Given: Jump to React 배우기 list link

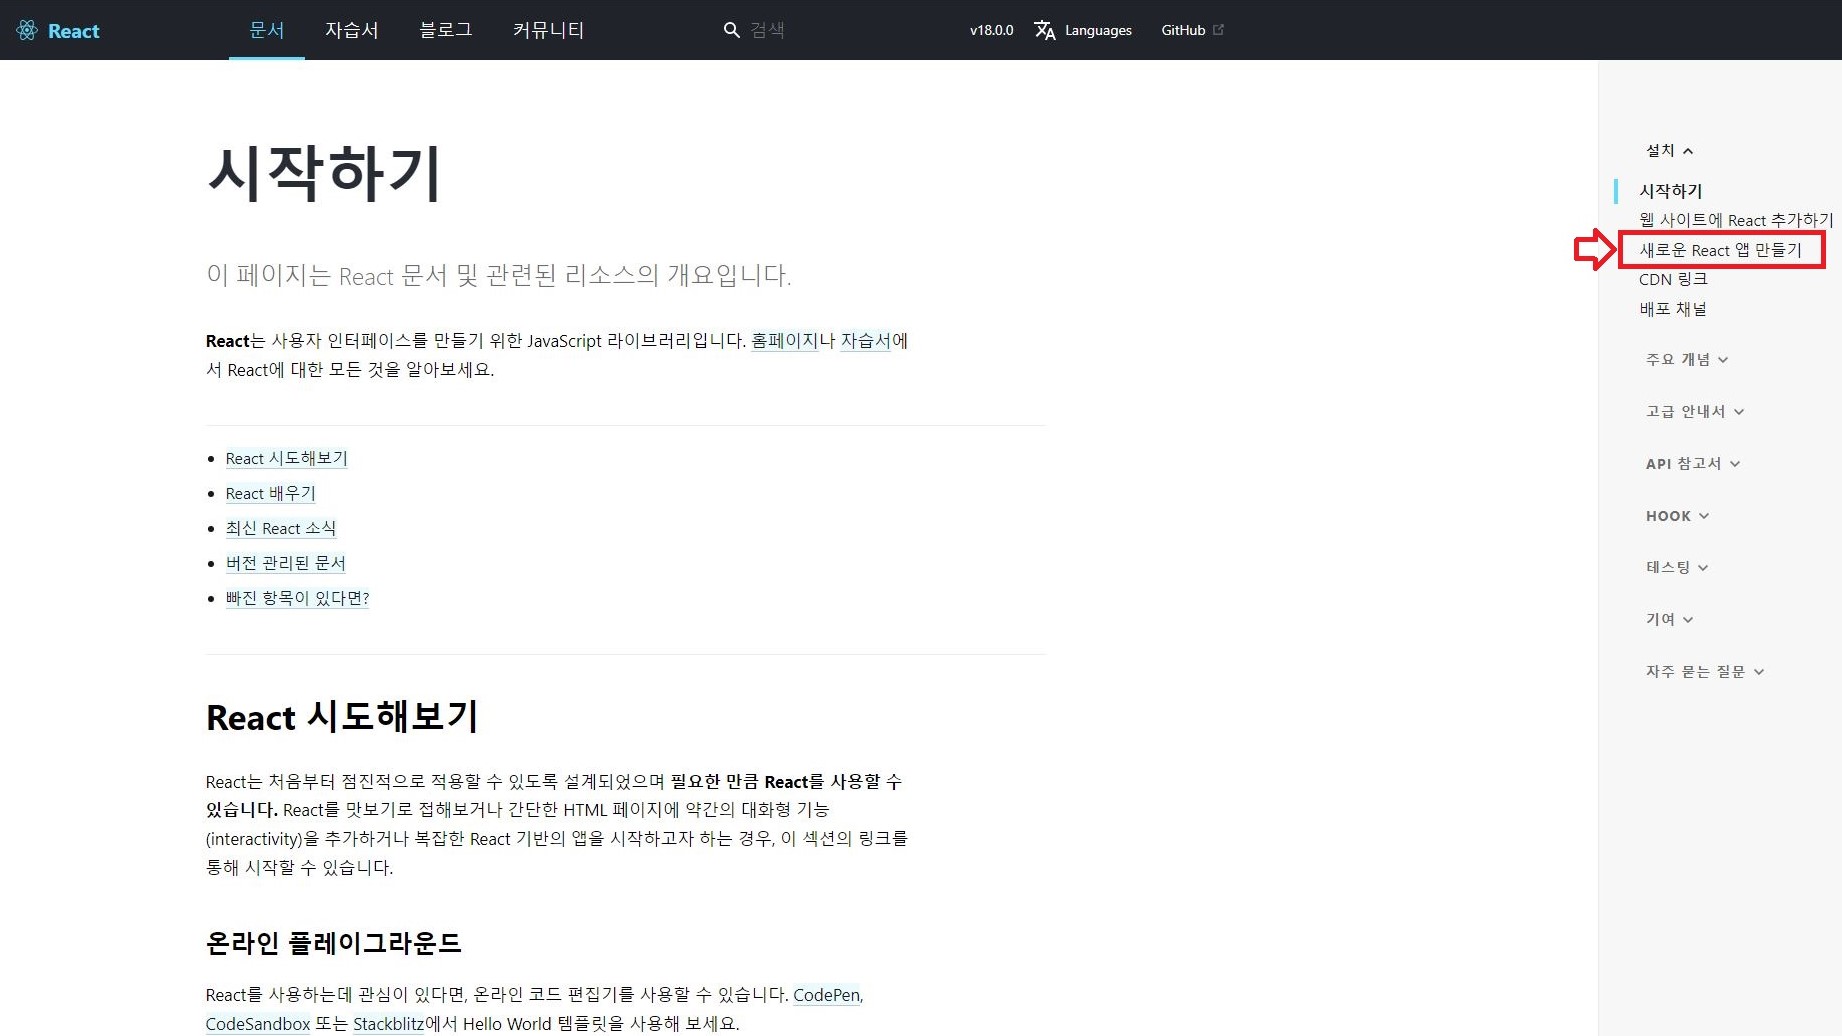Looking at the screenshot, I should (x=270, y=493).
